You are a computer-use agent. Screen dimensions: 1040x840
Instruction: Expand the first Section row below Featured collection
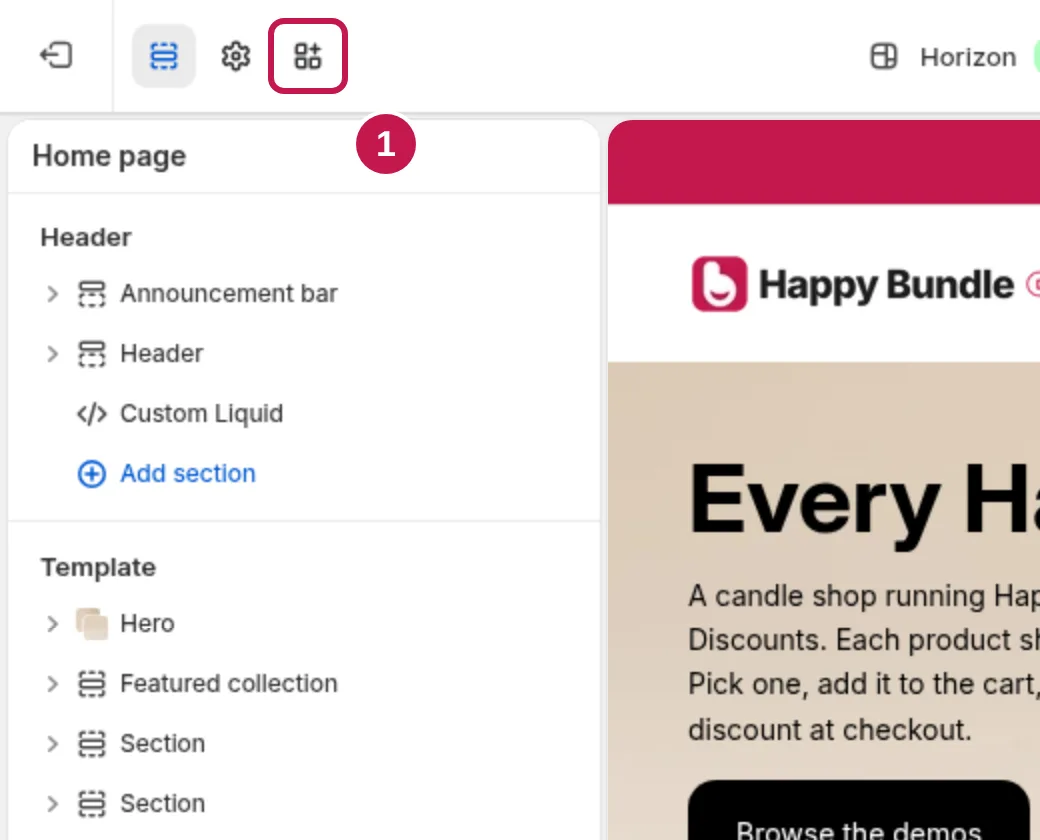[x=52, y=744]
